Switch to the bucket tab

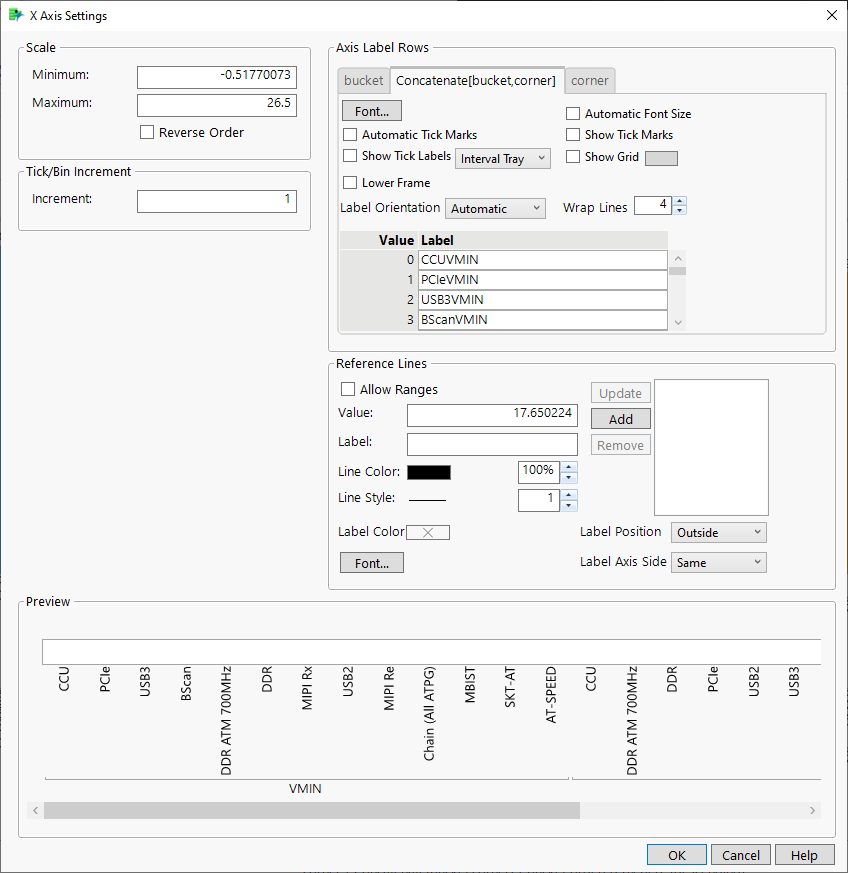(x=363, y=80)
